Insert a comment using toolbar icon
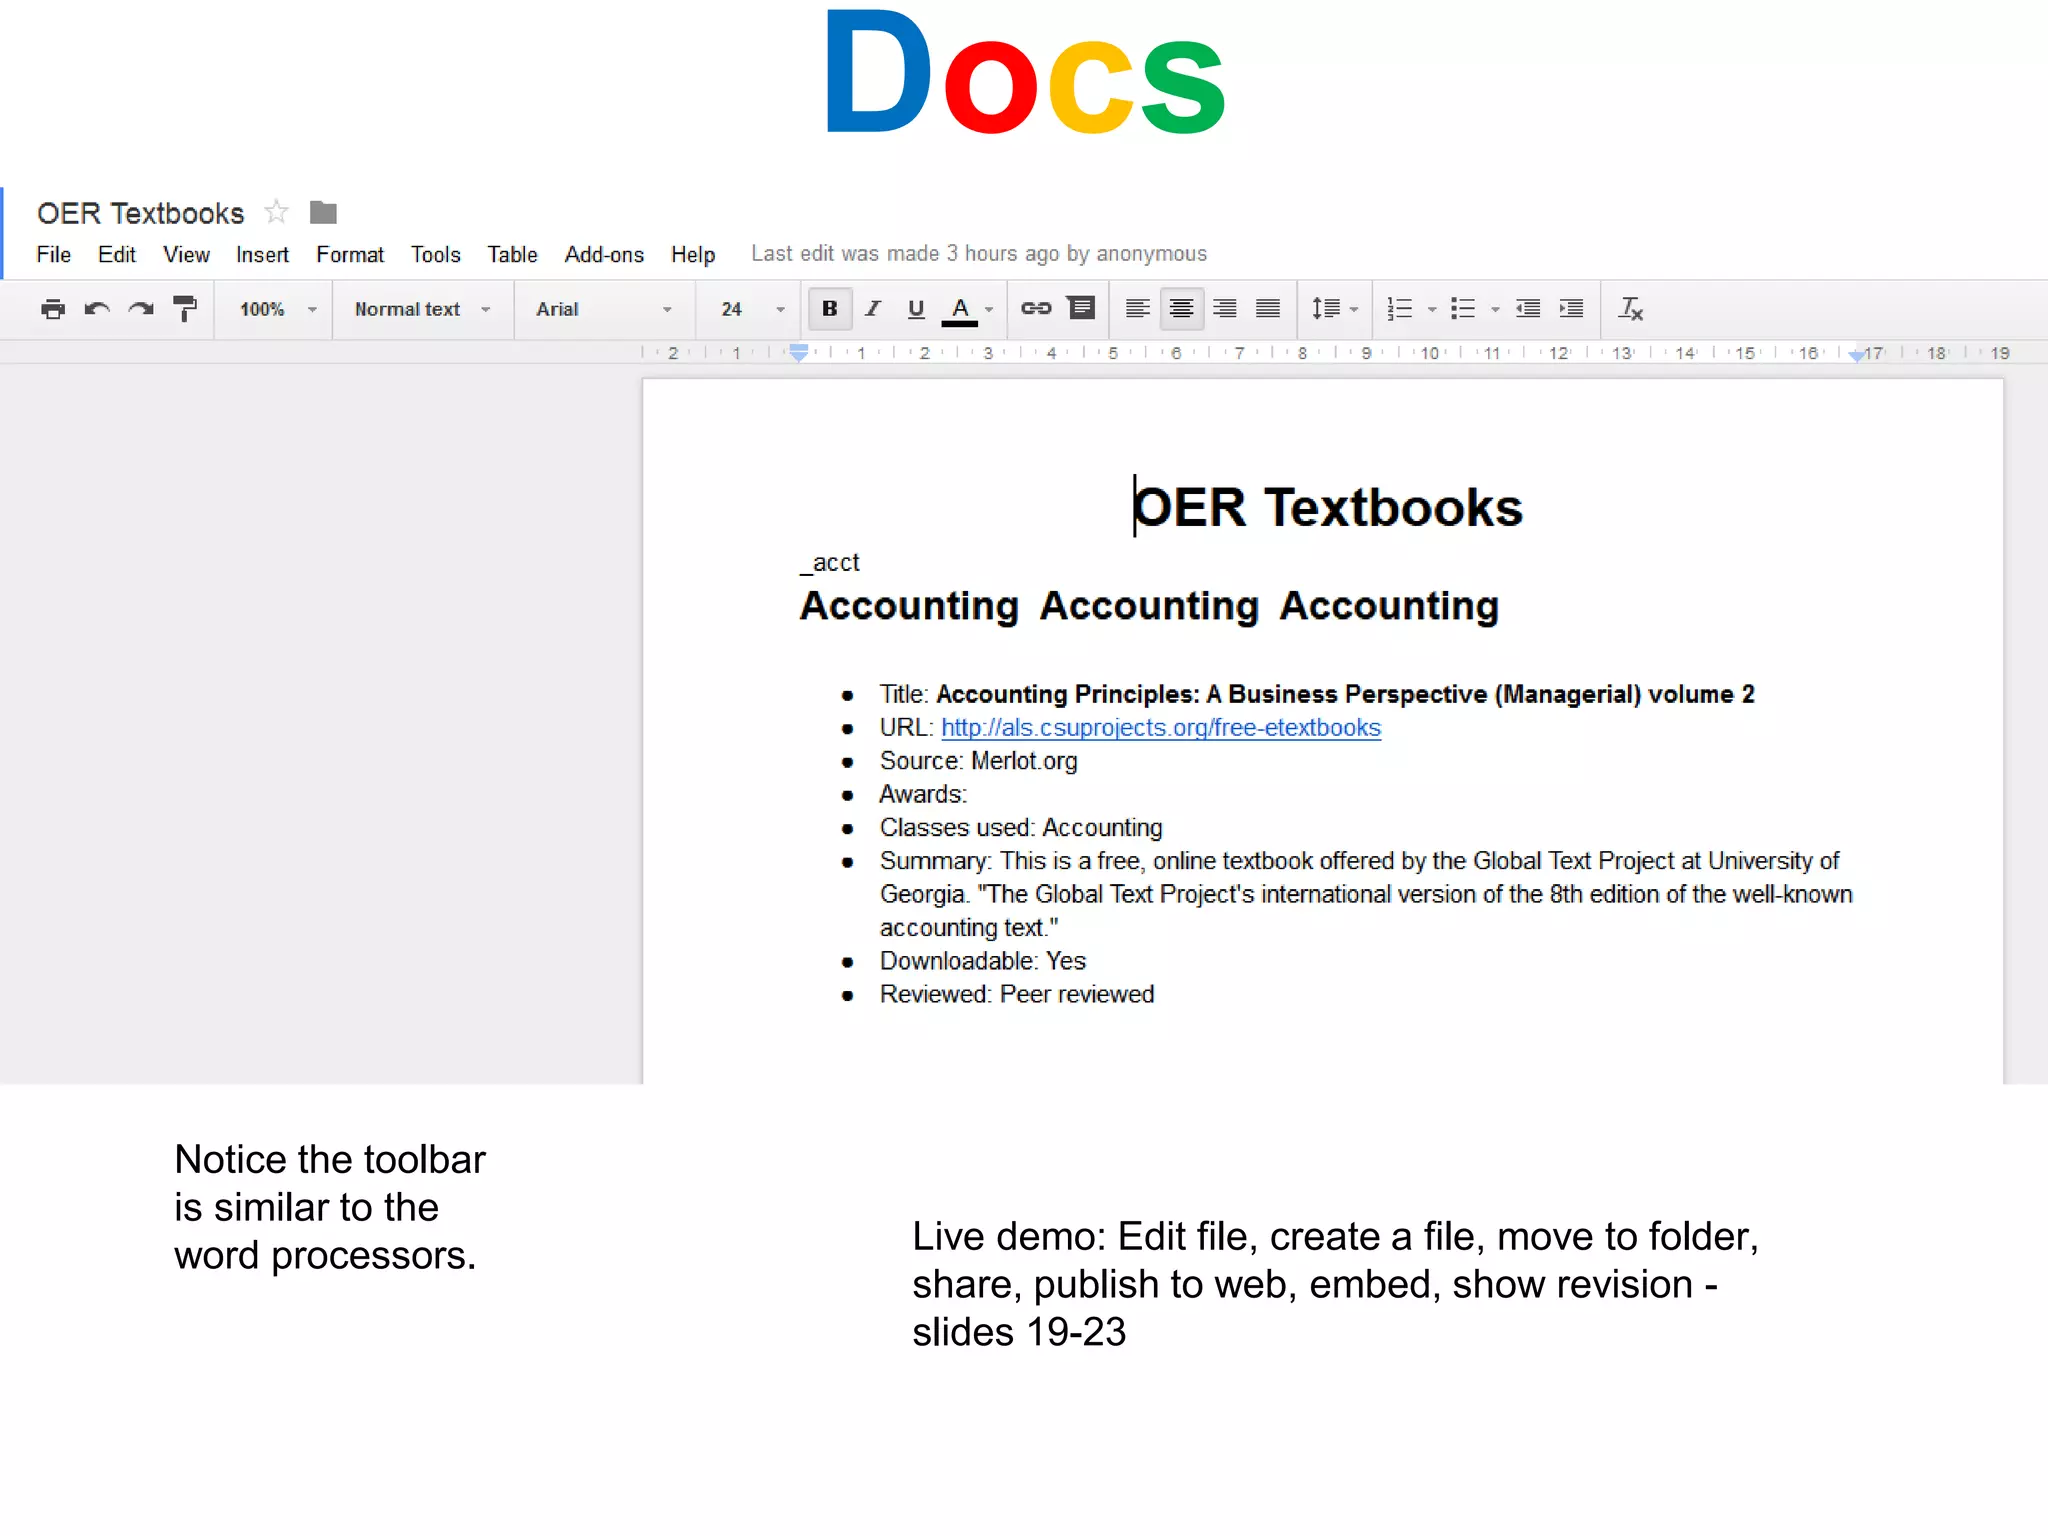This screenshot has width=2048, height=1536. point(1082,308)
